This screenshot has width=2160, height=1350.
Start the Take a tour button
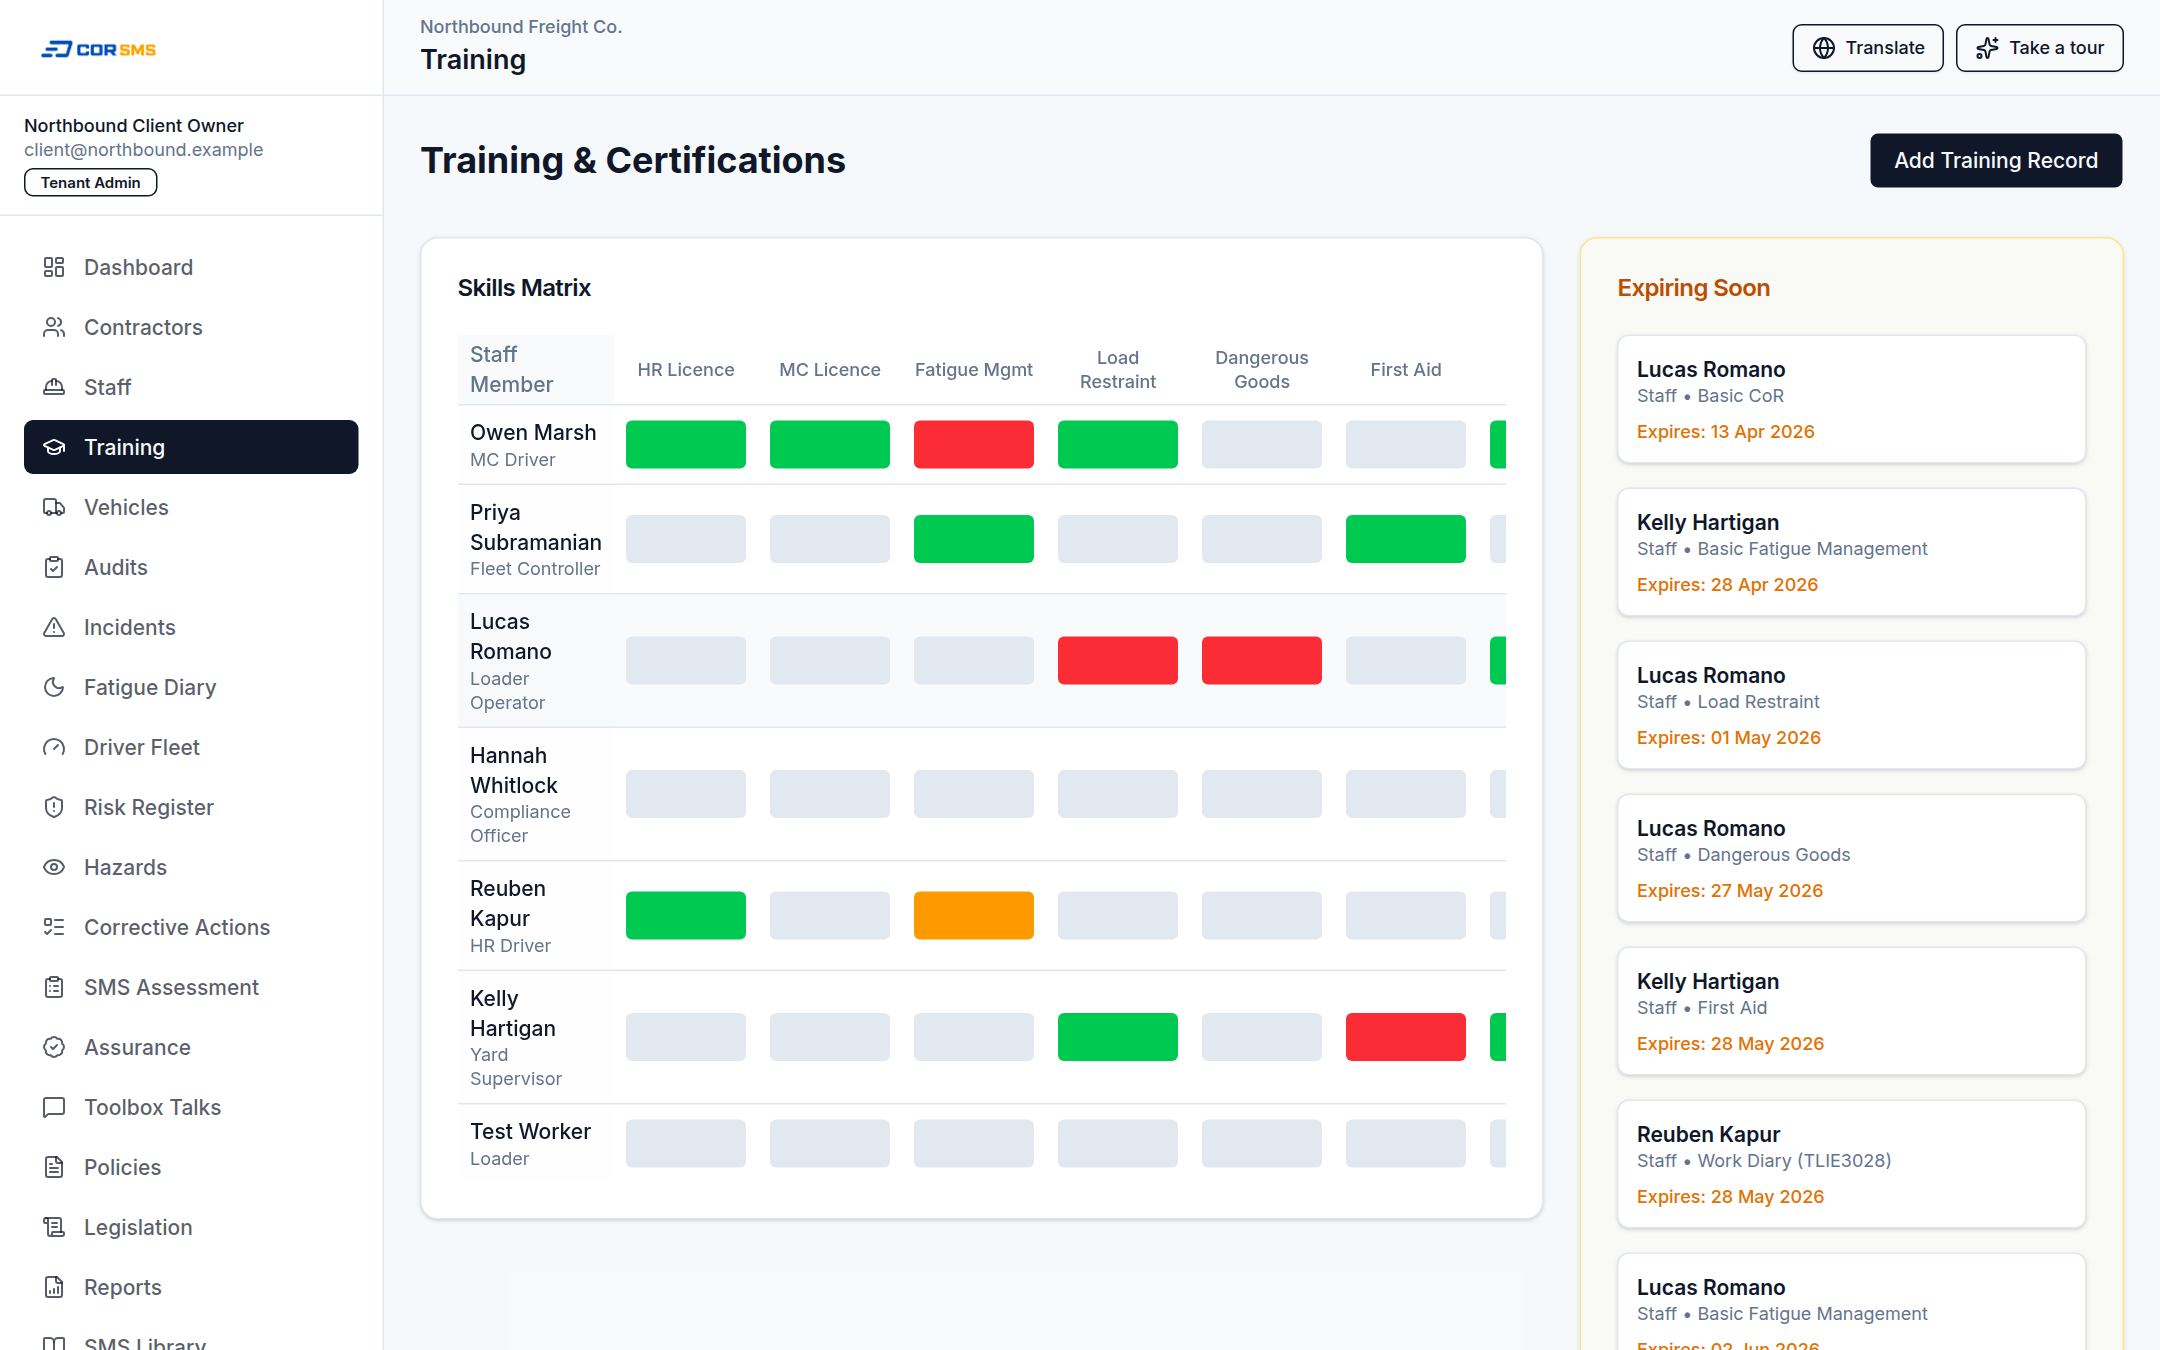pyautogui.click(x=2039, y=48)
